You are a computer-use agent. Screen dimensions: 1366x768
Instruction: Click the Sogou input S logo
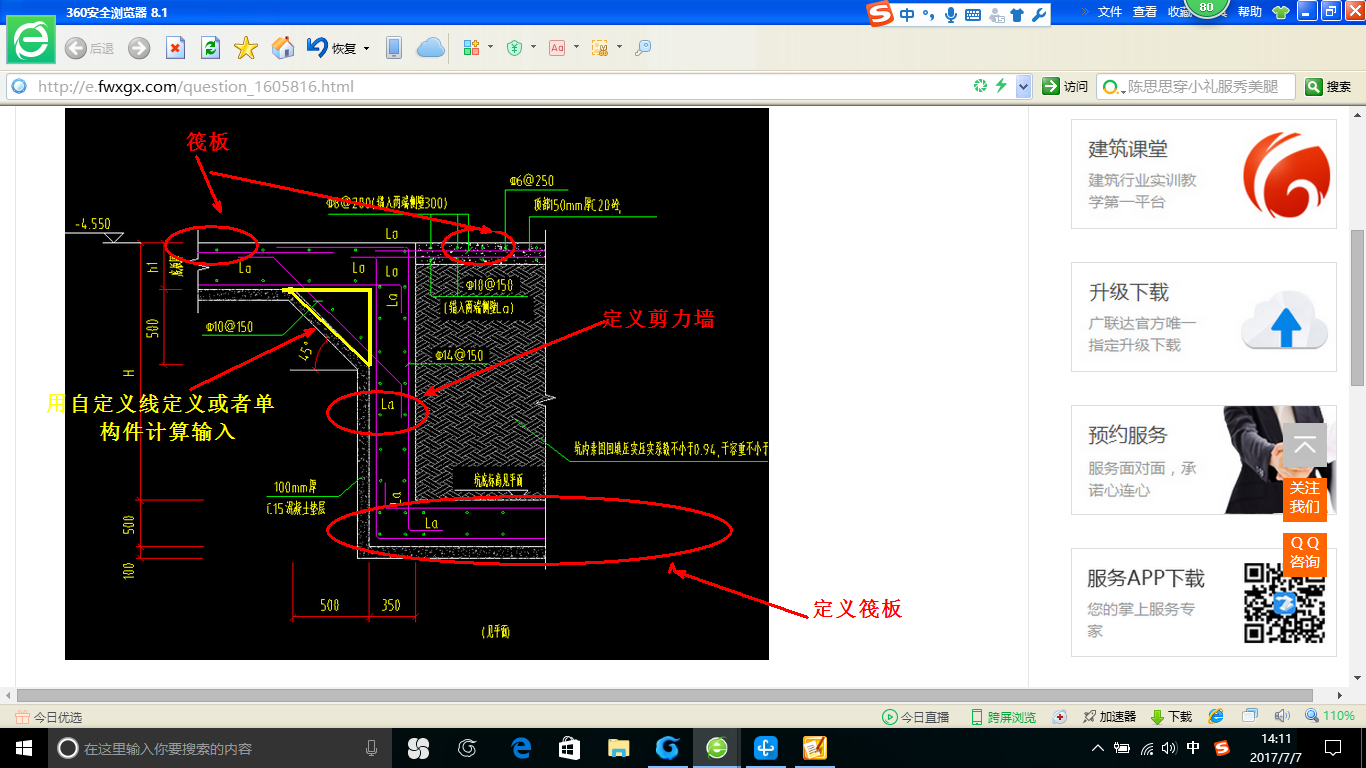880,14
